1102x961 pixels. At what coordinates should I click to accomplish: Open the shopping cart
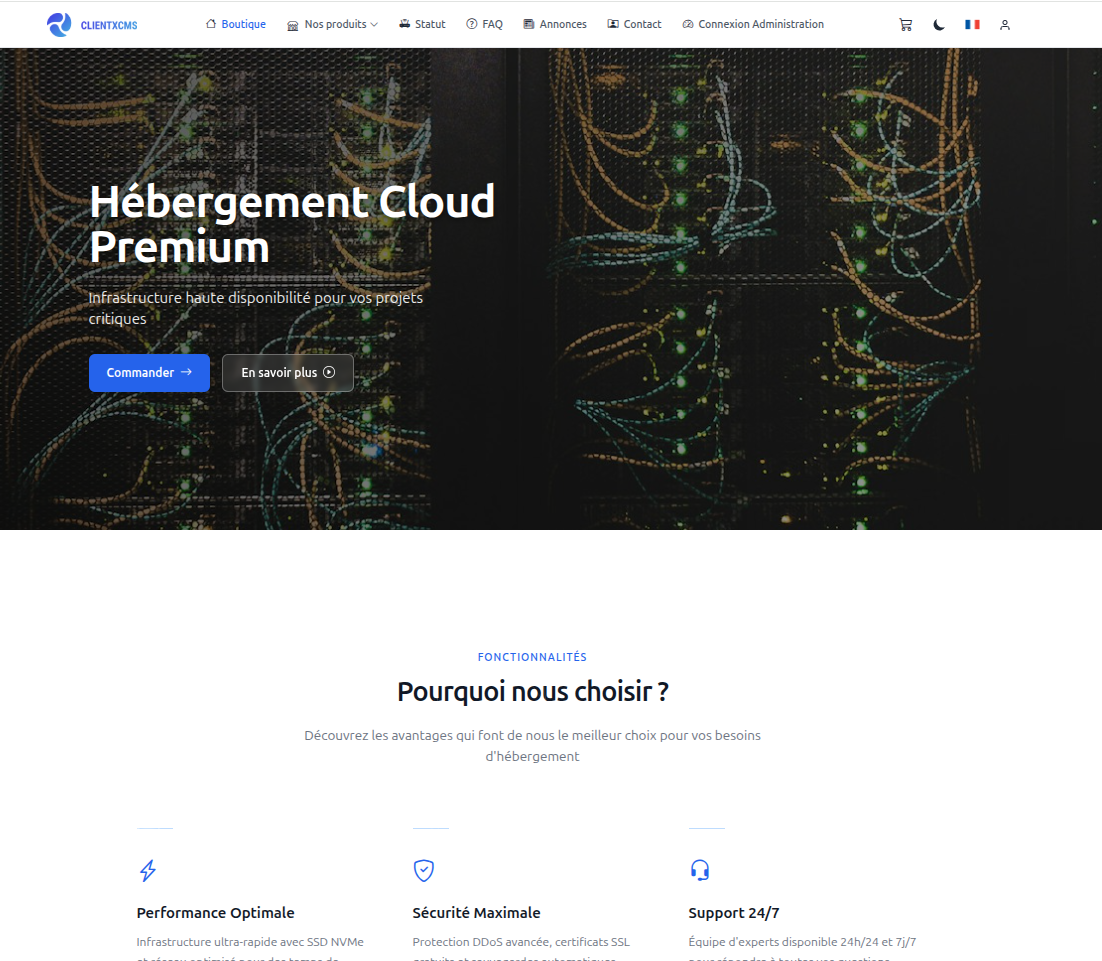[905, 24]
